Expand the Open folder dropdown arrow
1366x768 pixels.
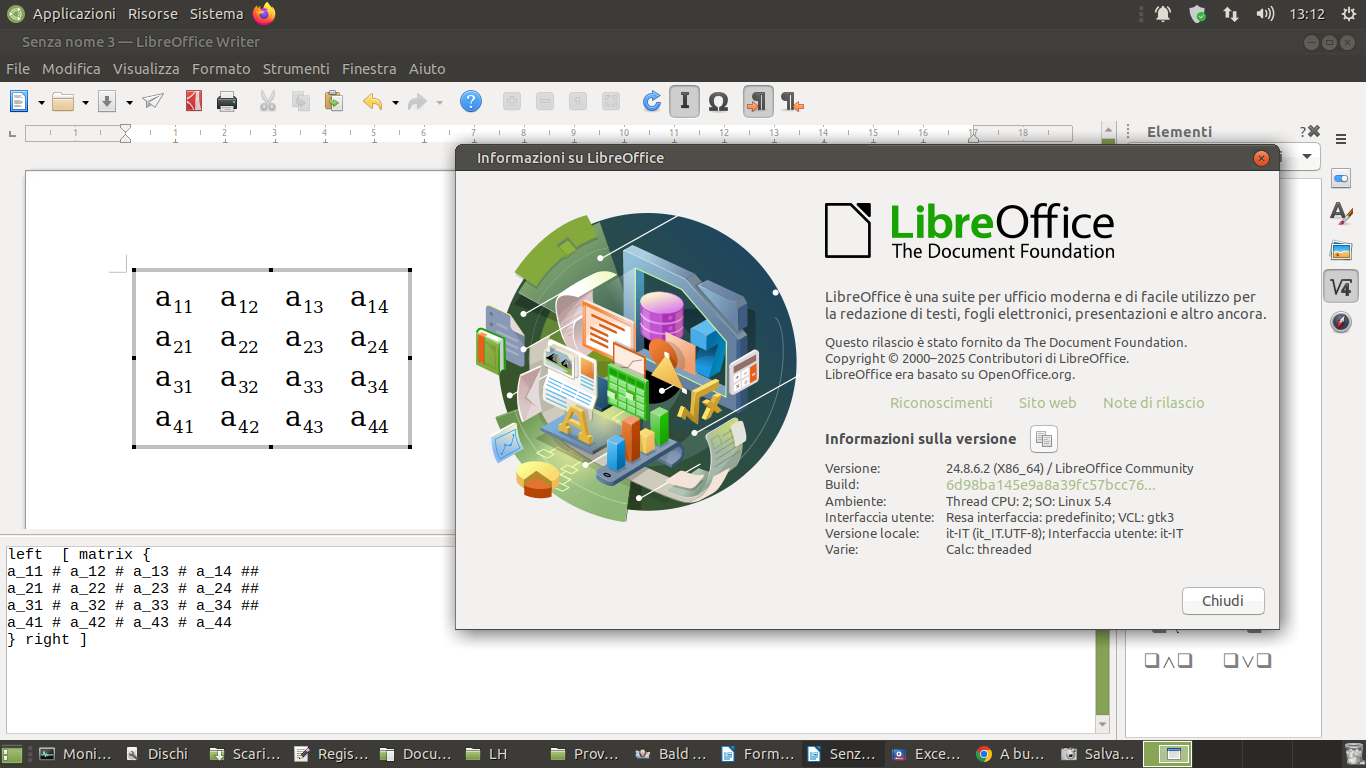[85, 102]
